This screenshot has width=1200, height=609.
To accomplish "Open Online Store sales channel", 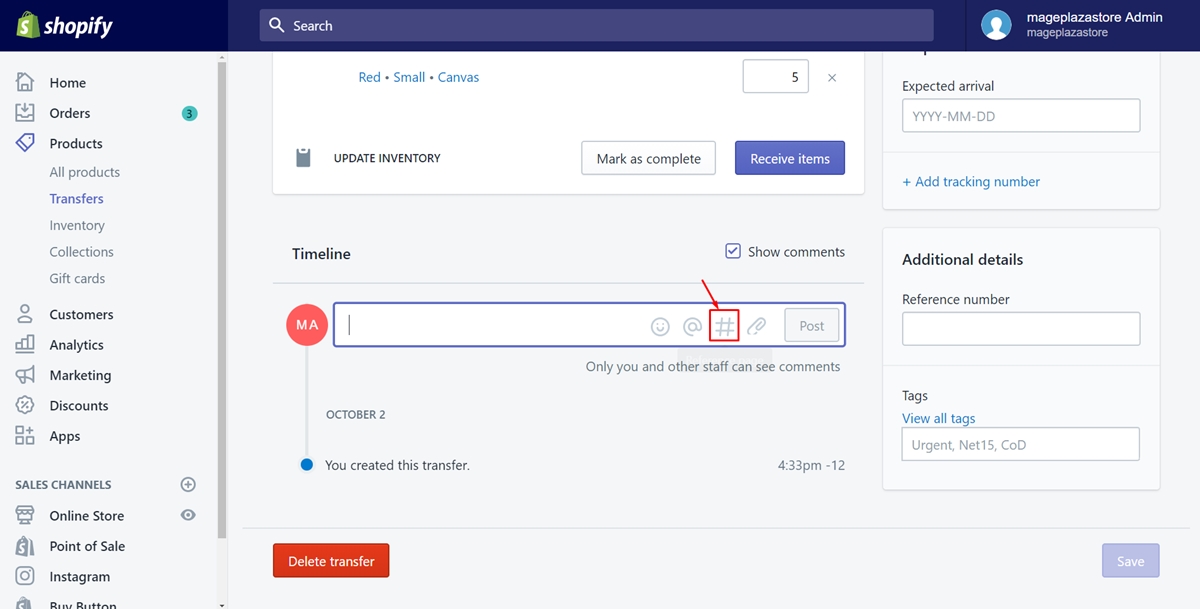I will (87, 516).
